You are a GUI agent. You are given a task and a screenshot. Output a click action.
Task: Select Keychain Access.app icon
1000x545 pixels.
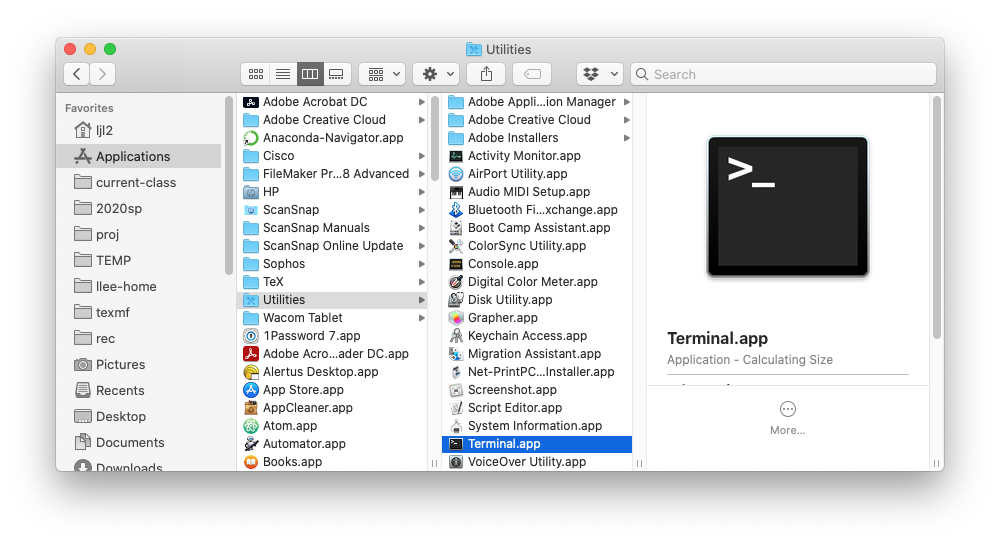[456, 336]
